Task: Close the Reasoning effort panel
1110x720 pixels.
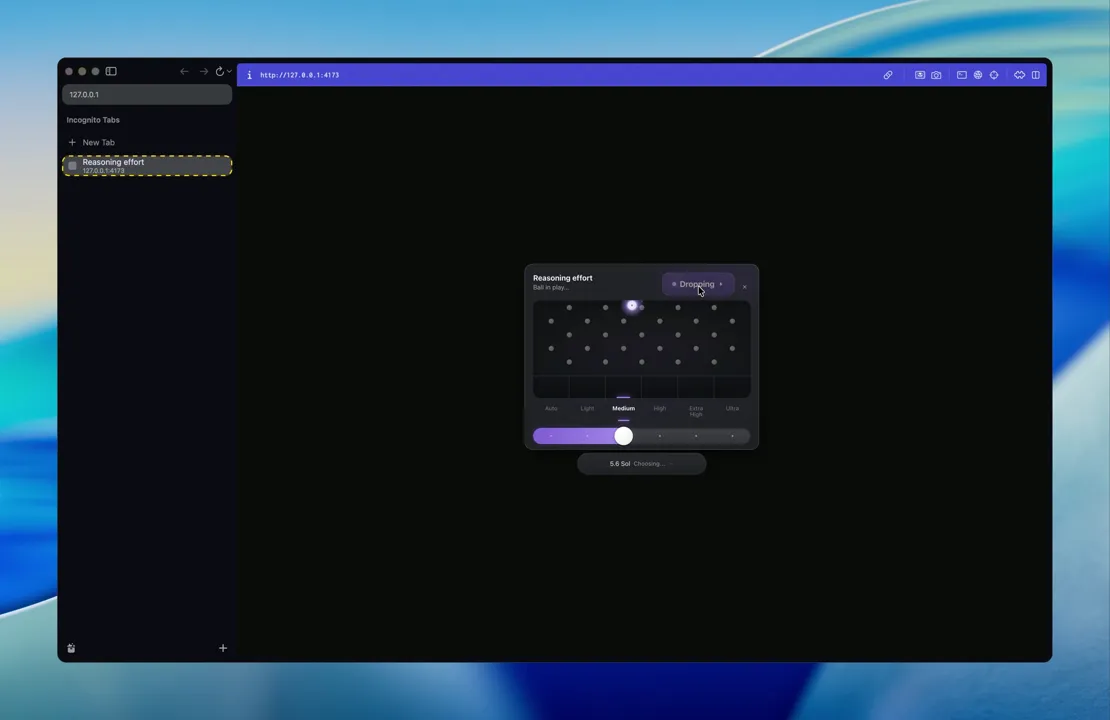Action: [745, 287]
